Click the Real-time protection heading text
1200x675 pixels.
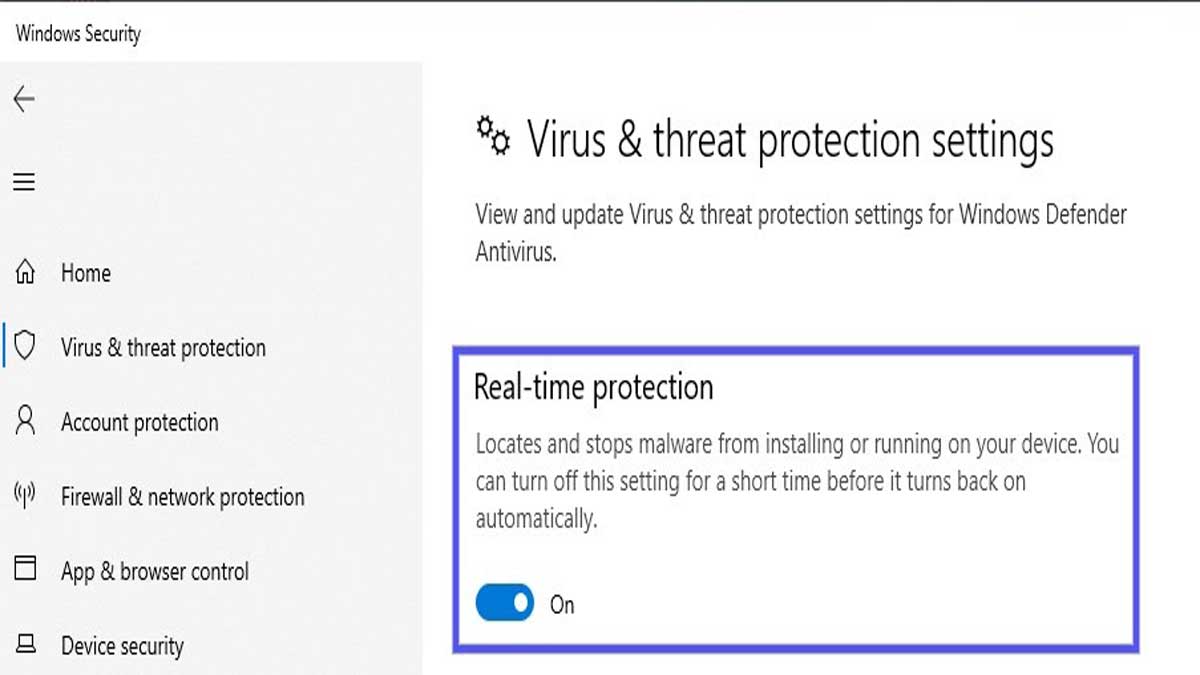click(594, 388)
